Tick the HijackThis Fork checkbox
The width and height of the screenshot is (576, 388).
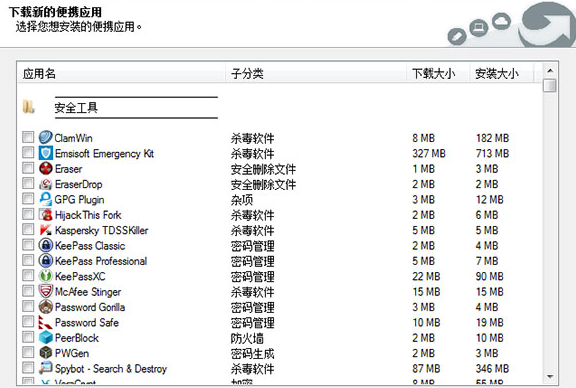coord(28,215)
